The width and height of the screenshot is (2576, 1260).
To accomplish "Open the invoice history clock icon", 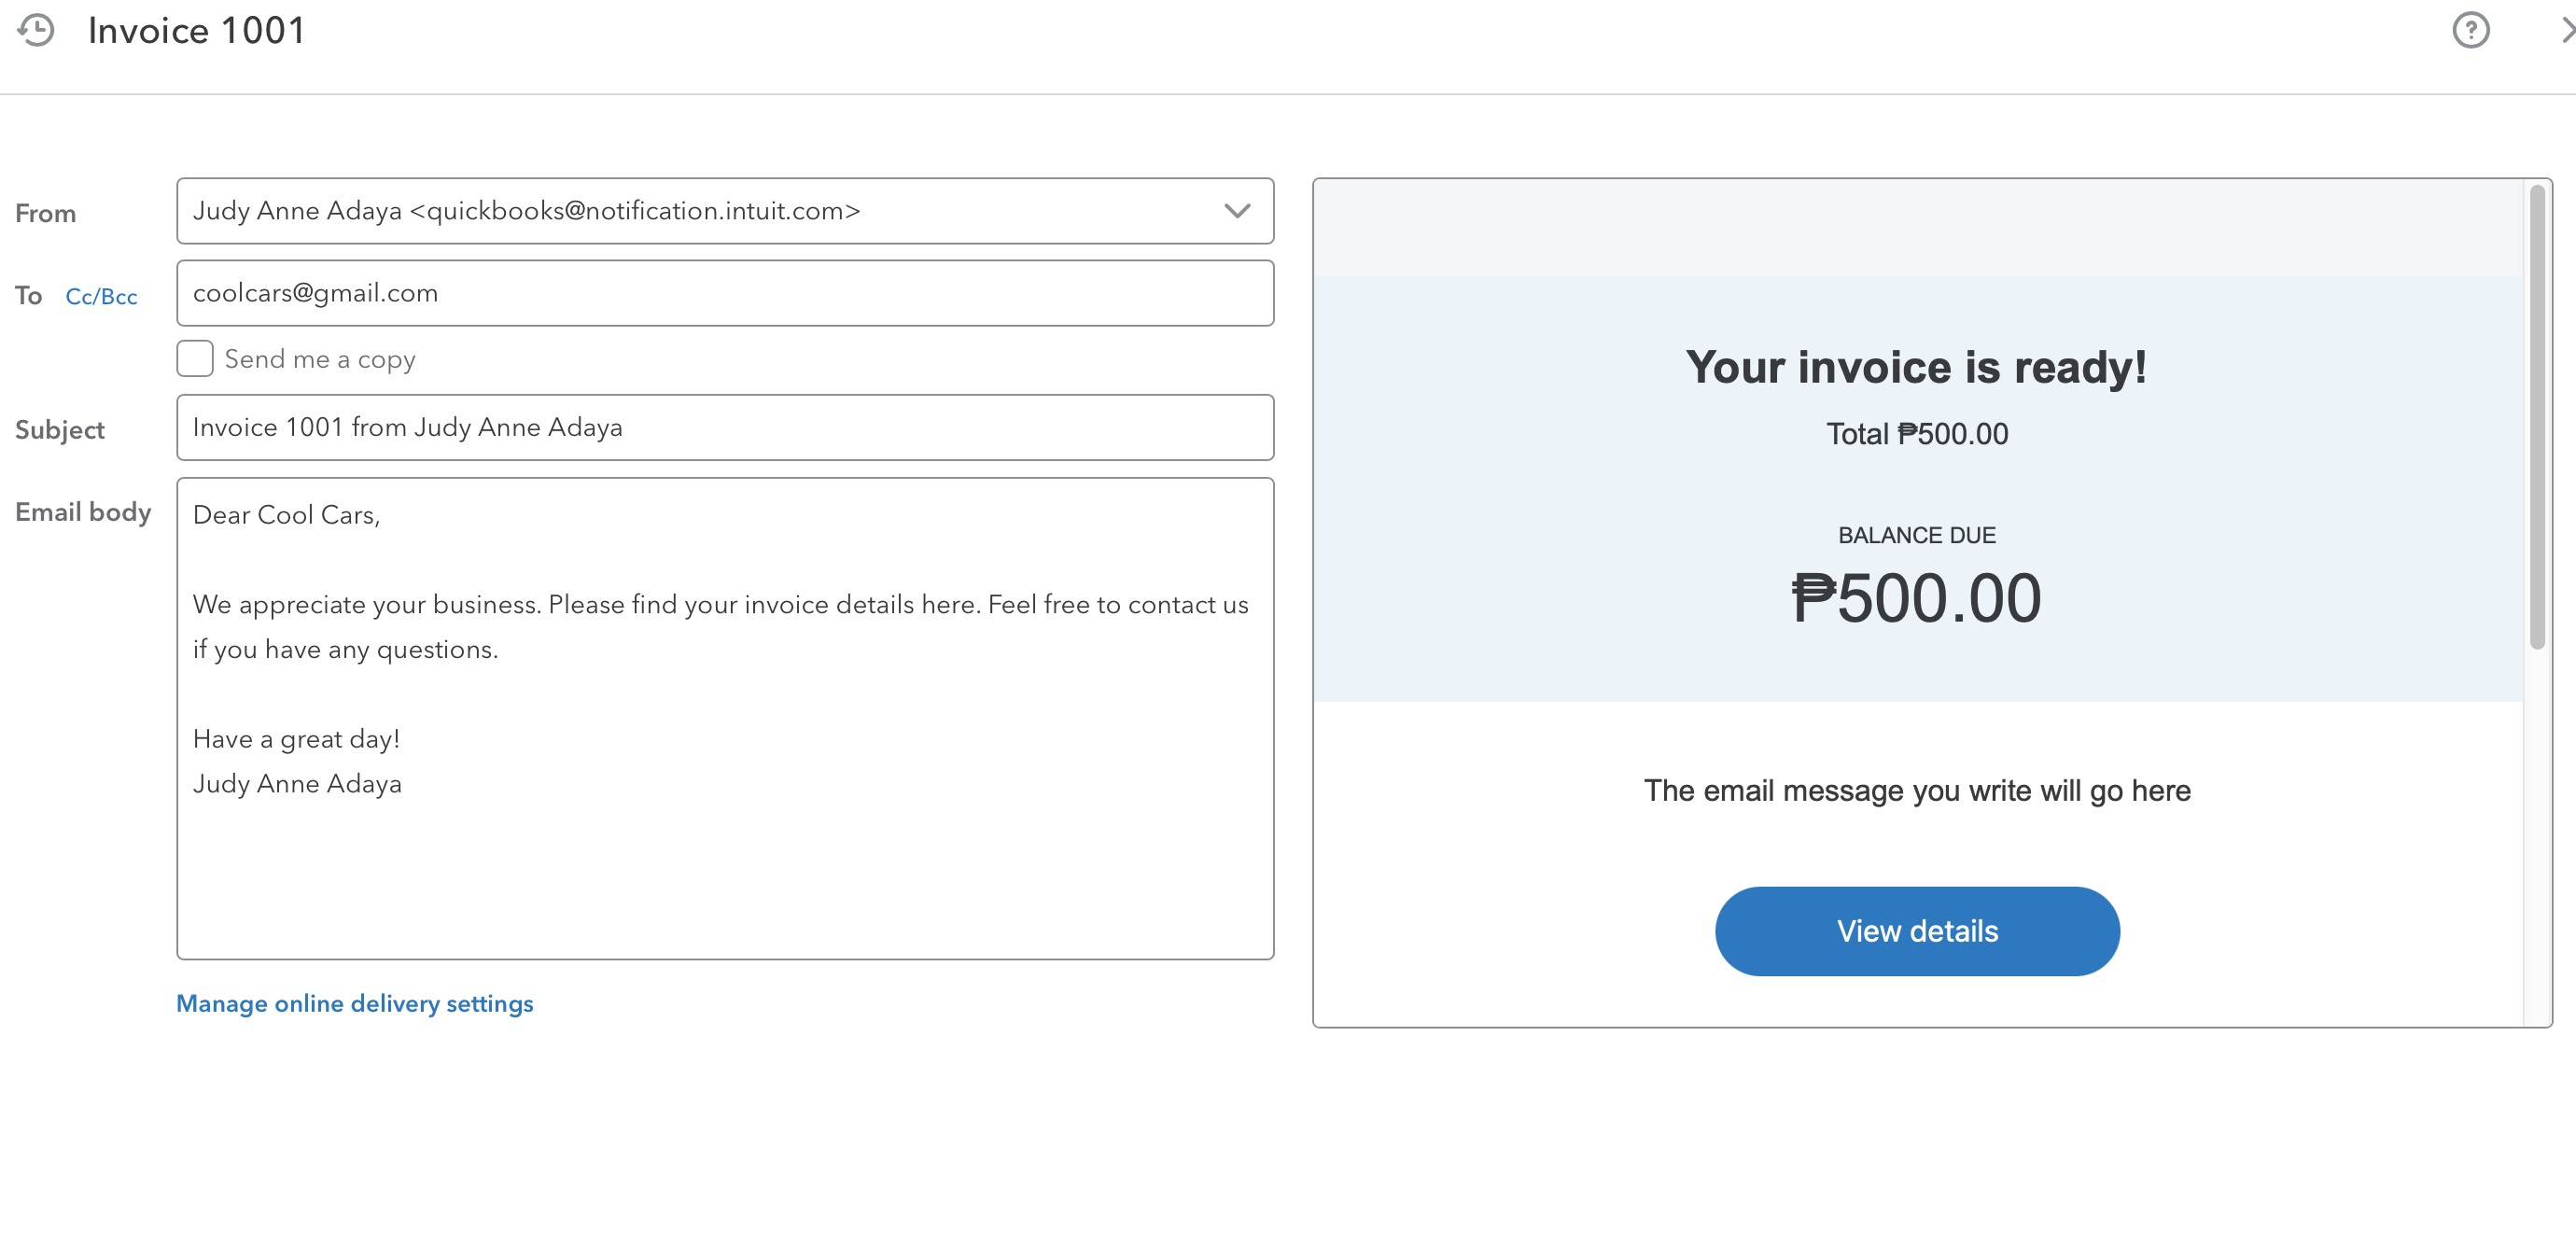I will 36,30.
